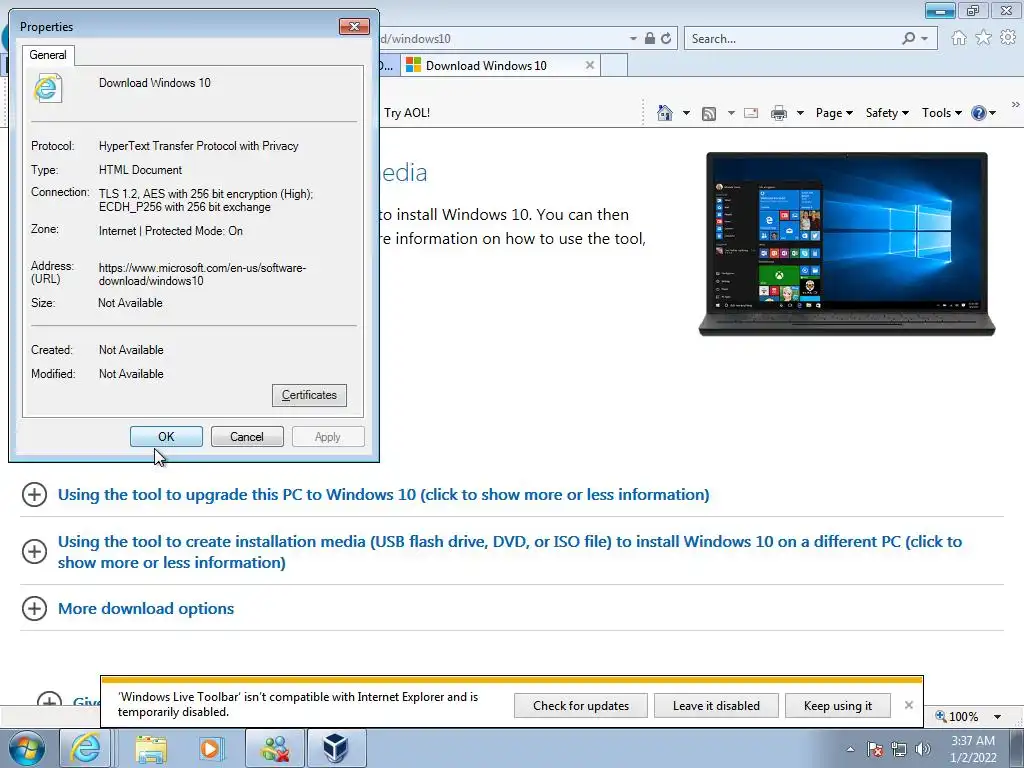1024x768 pixels.
Task: Show hidden tray icons arrow
Action: click(x=850, y=750)
